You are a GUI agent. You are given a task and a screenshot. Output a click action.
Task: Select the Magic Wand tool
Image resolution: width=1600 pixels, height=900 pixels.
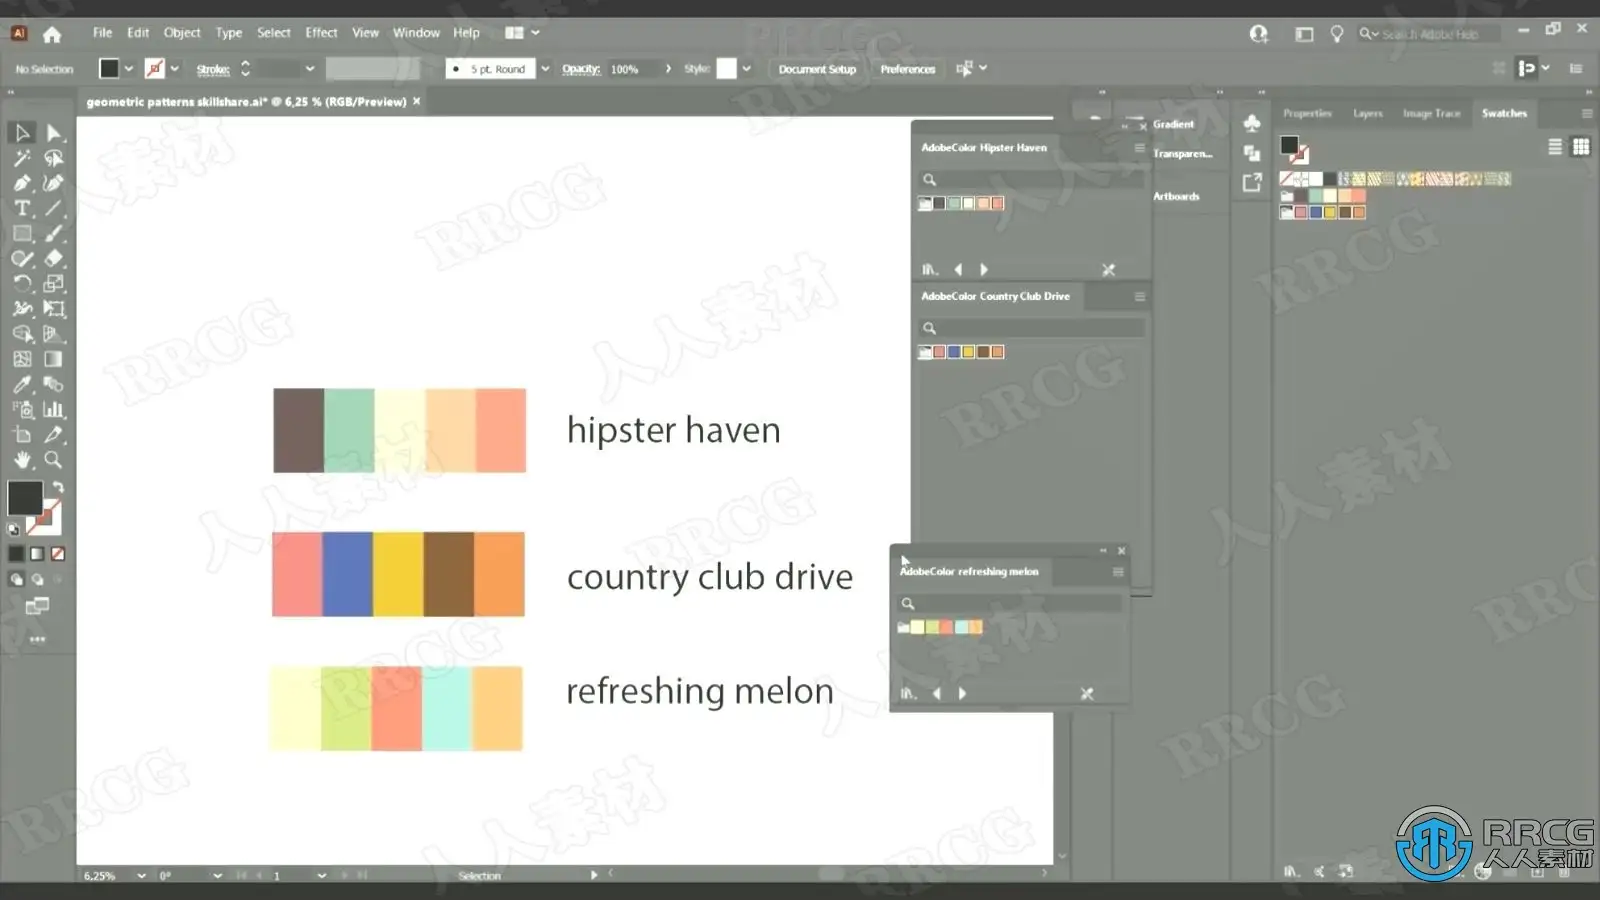(22, 158)
